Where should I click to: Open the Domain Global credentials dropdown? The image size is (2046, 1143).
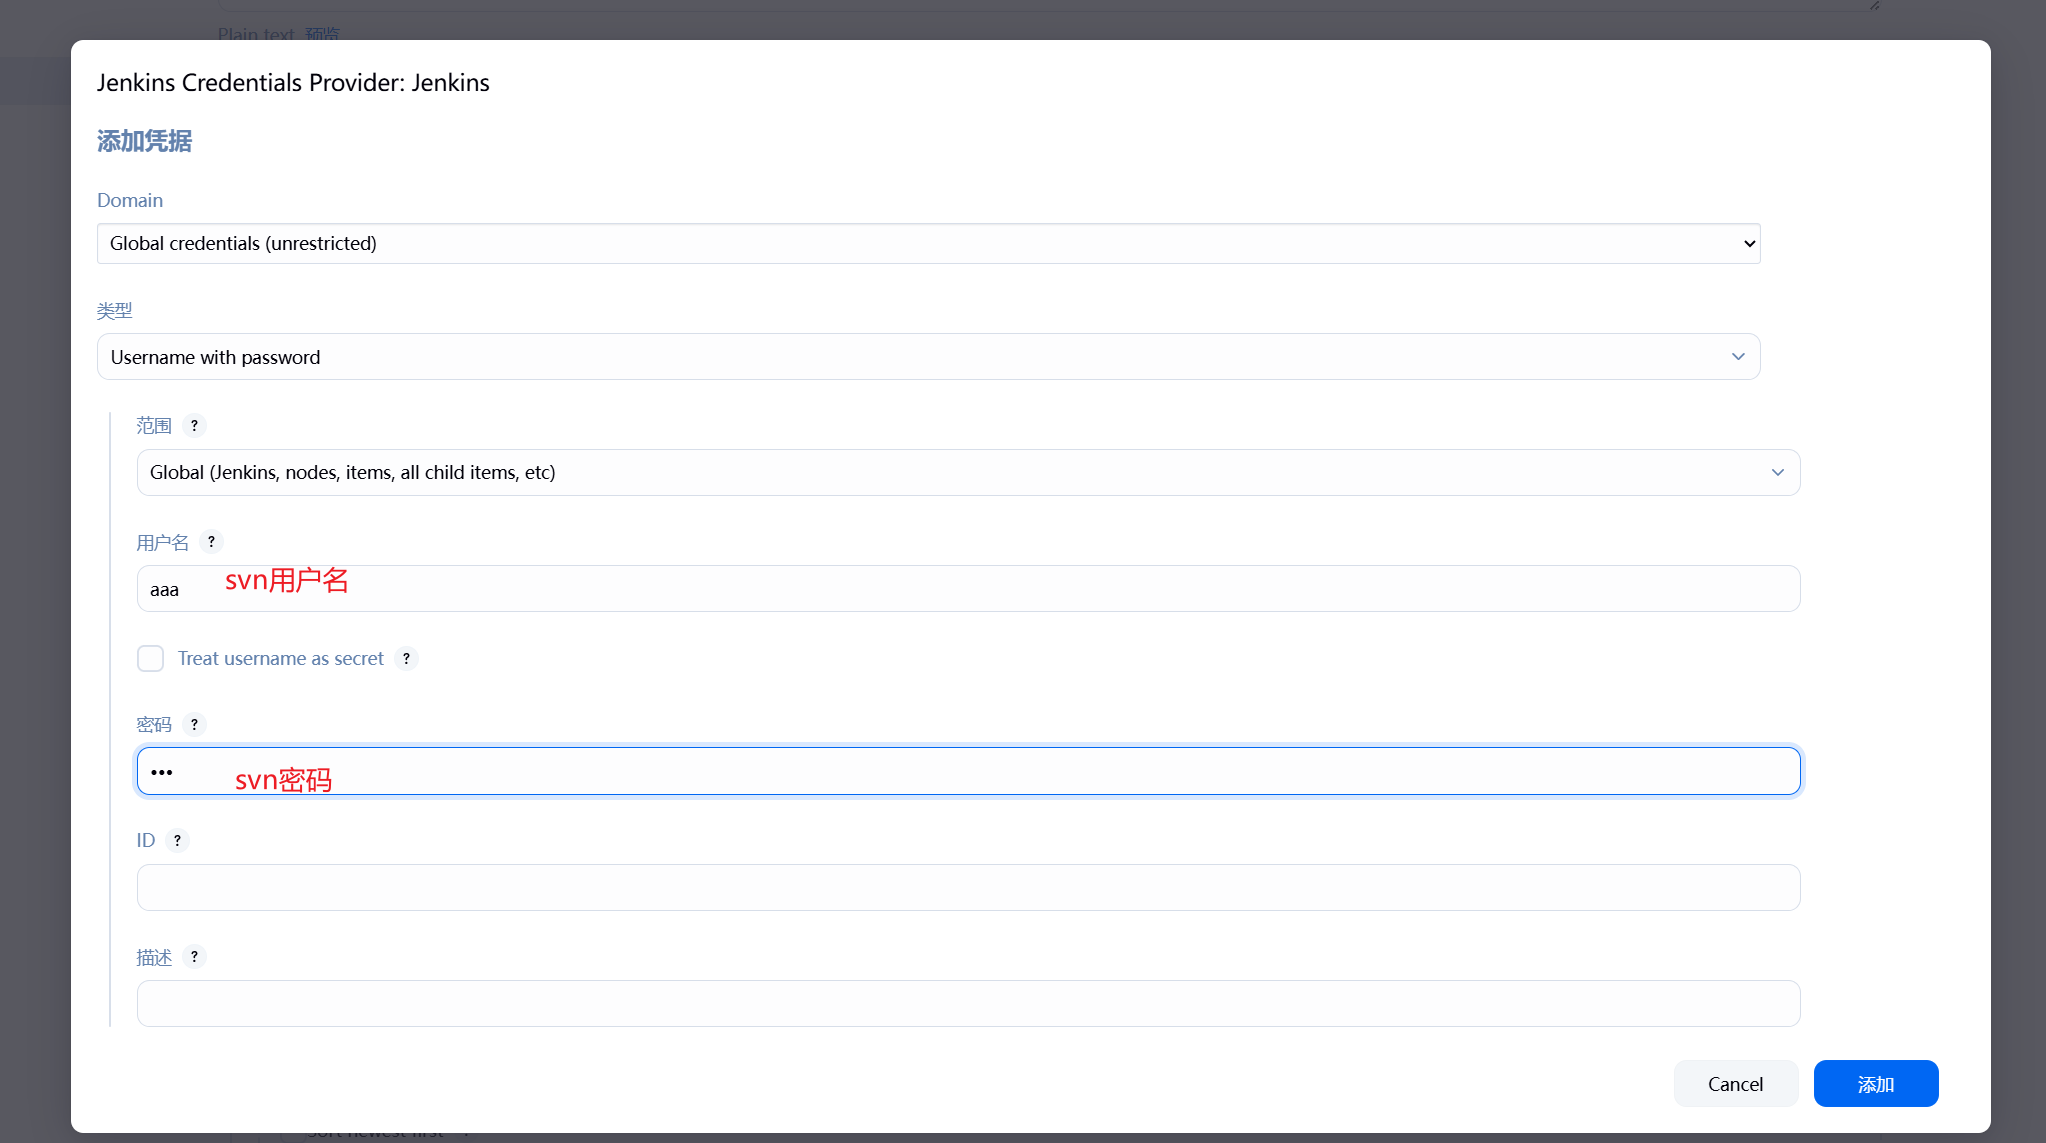pos(928,243)
